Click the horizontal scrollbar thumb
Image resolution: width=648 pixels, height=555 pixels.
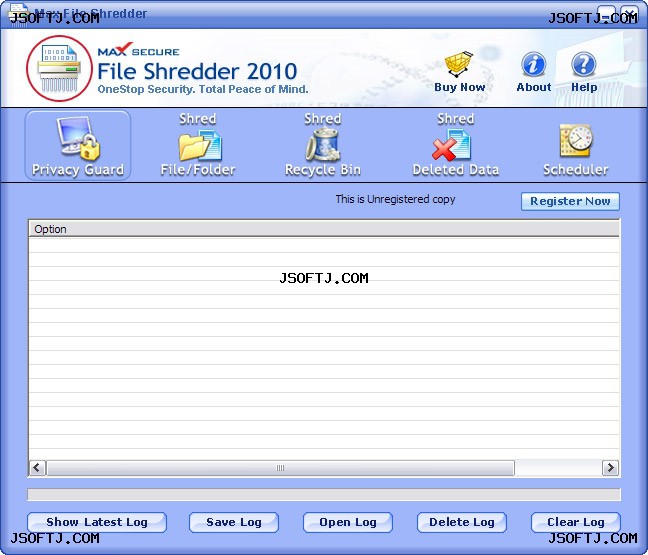pos(281,468)
